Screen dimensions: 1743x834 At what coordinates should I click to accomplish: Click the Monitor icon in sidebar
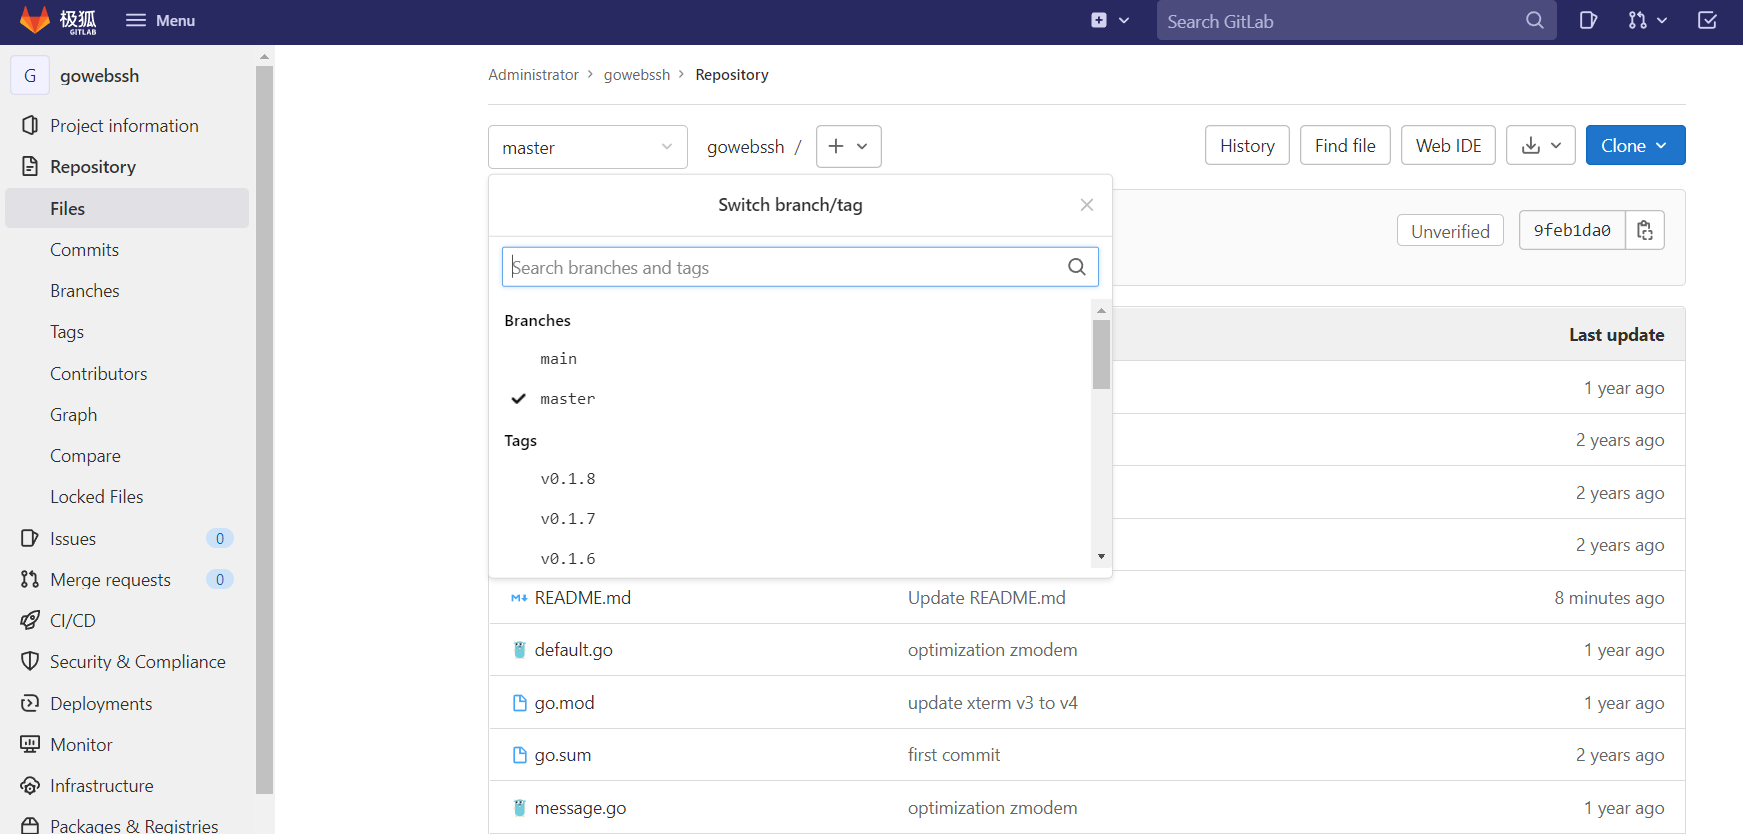[x=30, y=744]
